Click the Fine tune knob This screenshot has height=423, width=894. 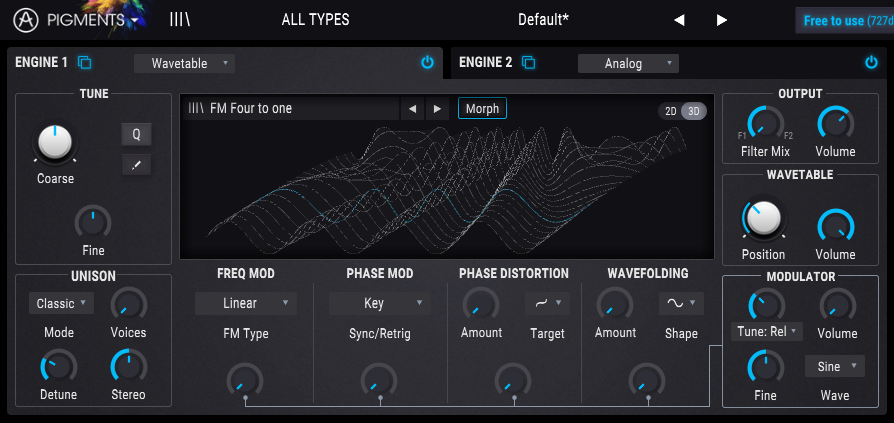click(x=93, y=223)
